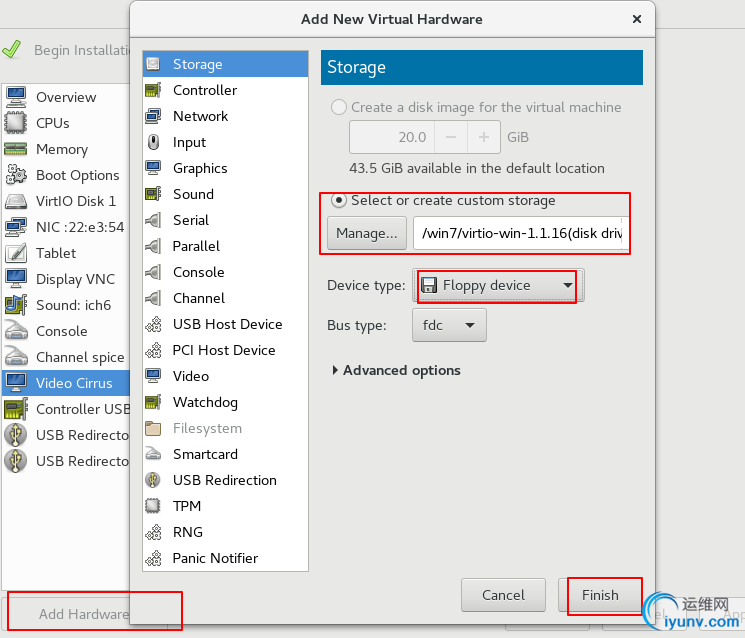Screen dimensions: 745x638
Task: Select the Sound card icon in dialog
Action: point(153,194)
